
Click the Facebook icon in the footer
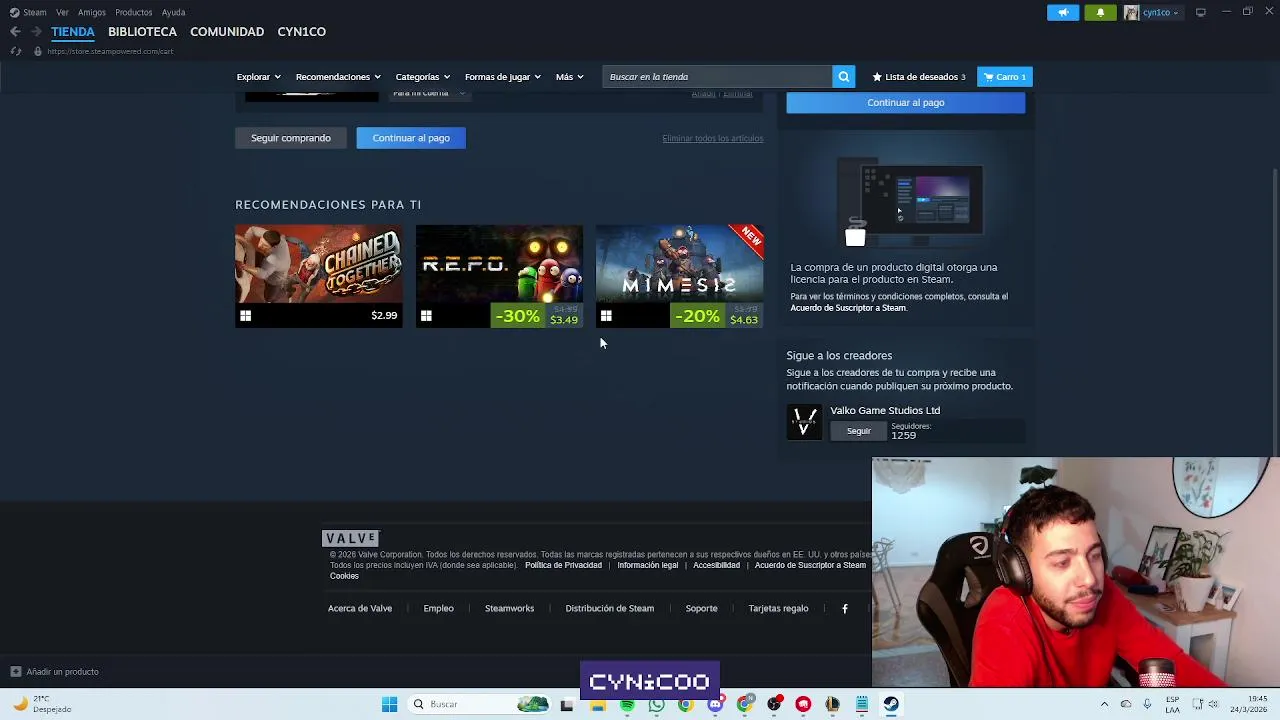pos(845,608)
